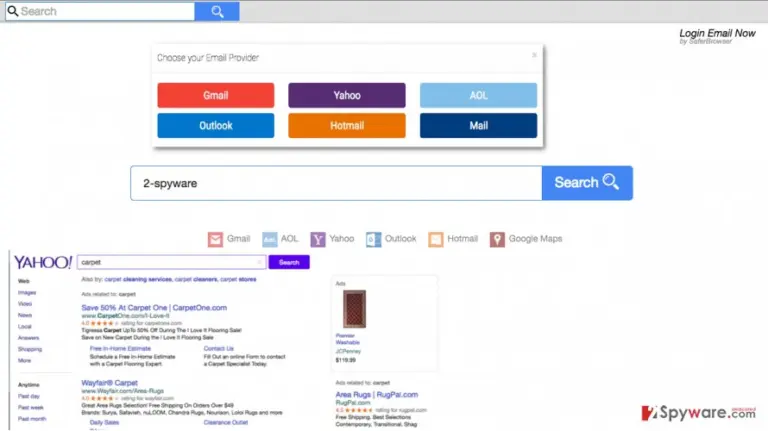
Task: Open the Wayfair Carpet result
Action: [x=109, y=383]
